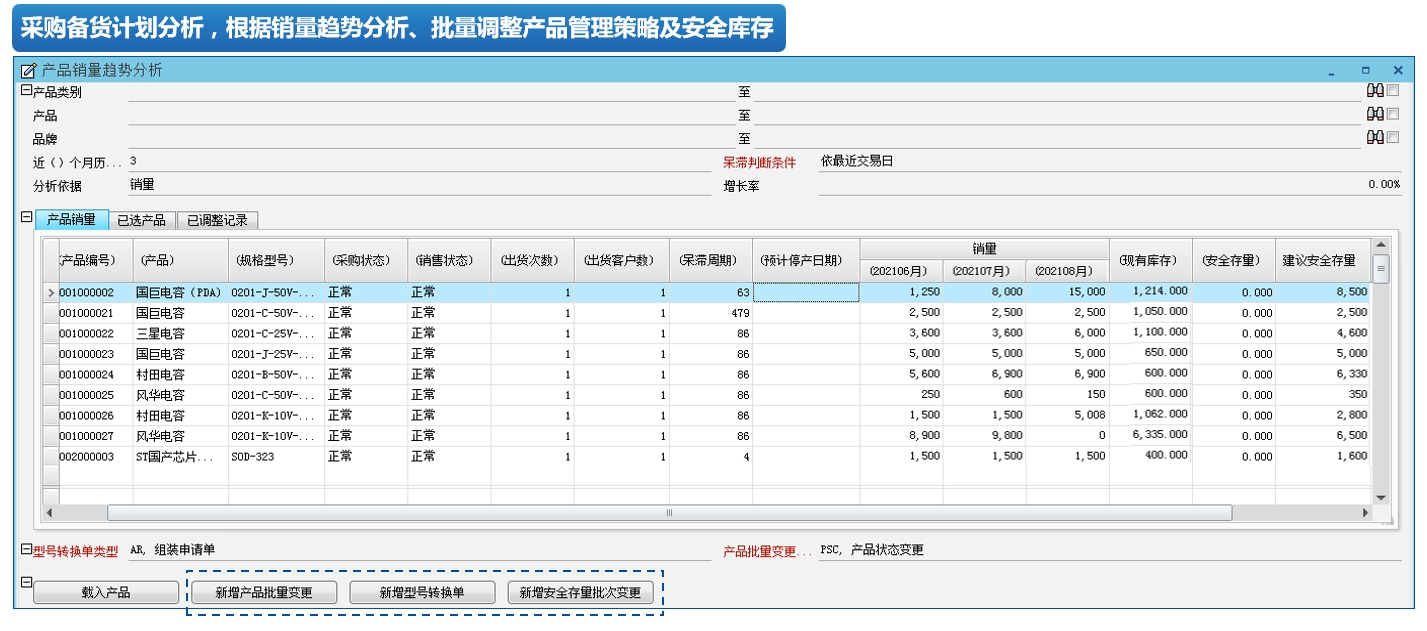Tick the checkbox on the 产品 row
The height and width of the screenshot is (631, 1427).
[x=1393, y=114]
